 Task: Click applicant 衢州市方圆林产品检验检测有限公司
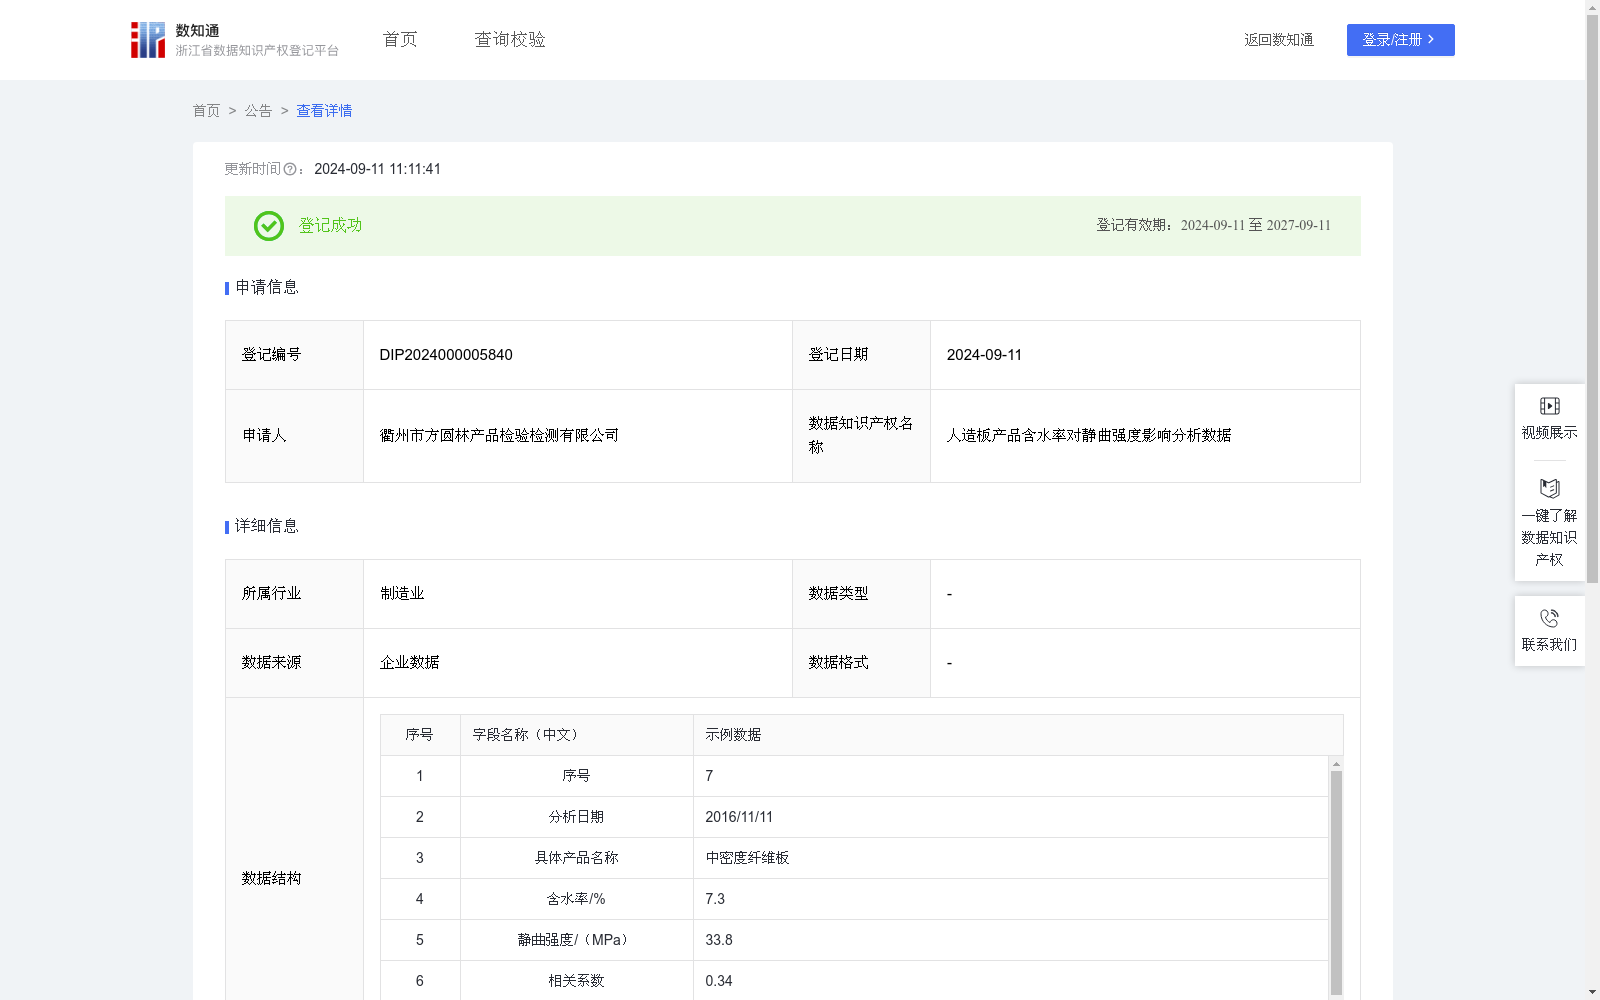click(499, 436)
